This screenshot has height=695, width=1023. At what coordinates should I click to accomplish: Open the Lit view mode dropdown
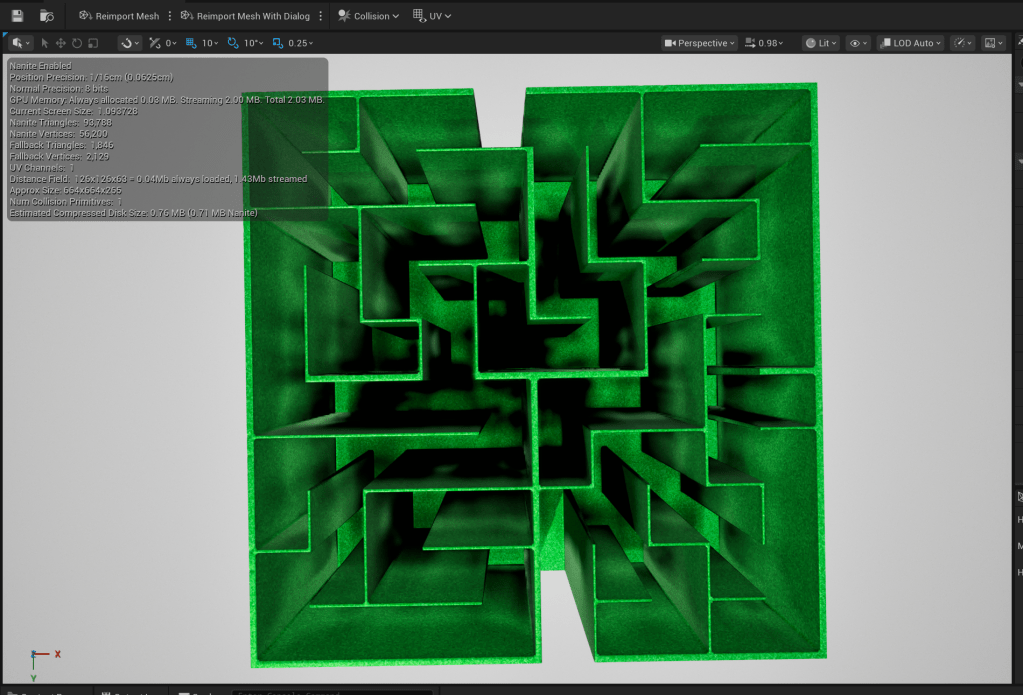(821, 43)
